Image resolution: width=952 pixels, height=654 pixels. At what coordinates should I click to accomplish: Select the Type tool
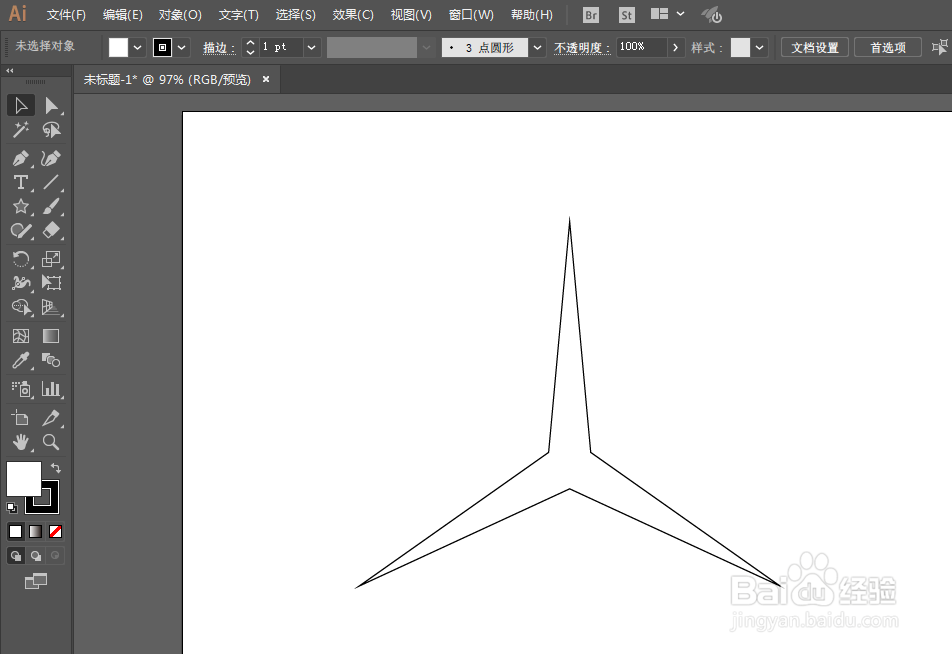point(21,182)
